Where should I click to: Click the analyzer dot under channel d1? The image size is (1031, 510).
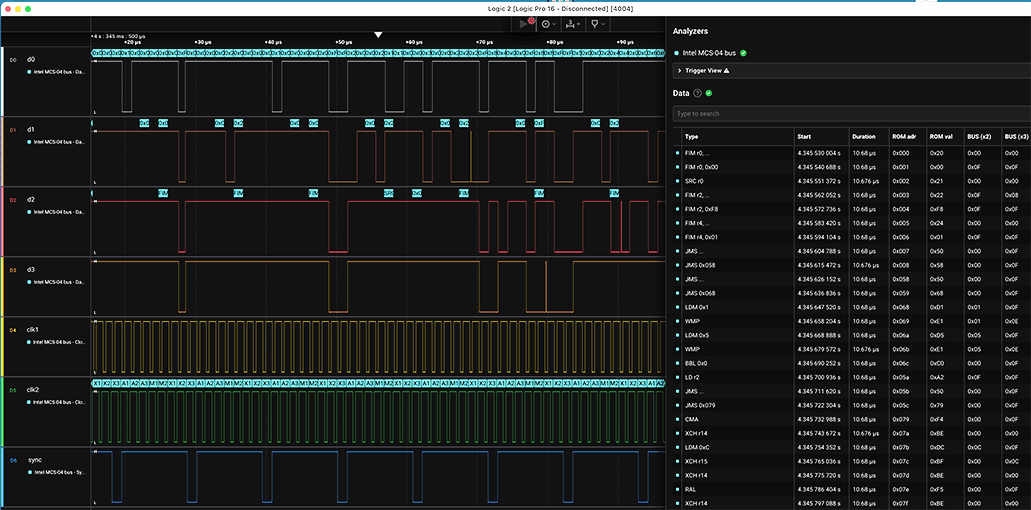[x=30, y=142]
